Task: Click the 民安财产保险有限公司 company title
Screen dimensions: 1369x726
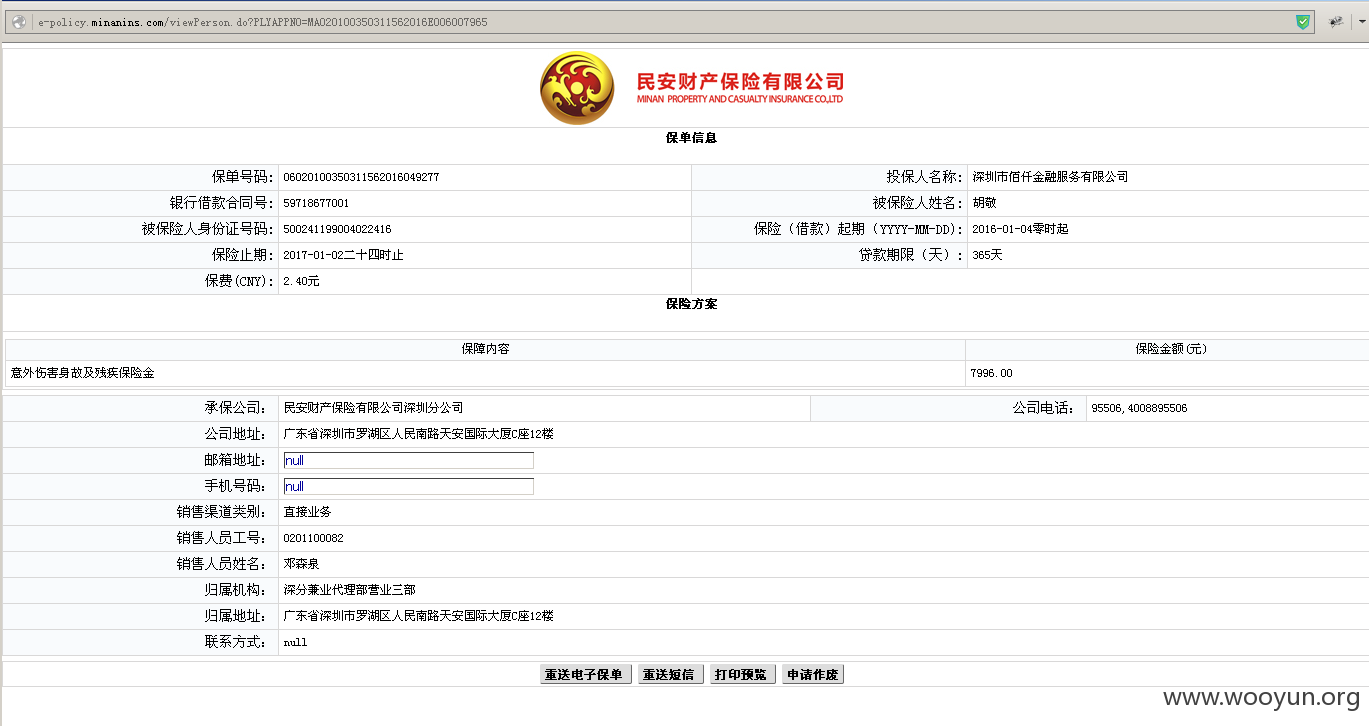Action: click(x=740, y=81)
